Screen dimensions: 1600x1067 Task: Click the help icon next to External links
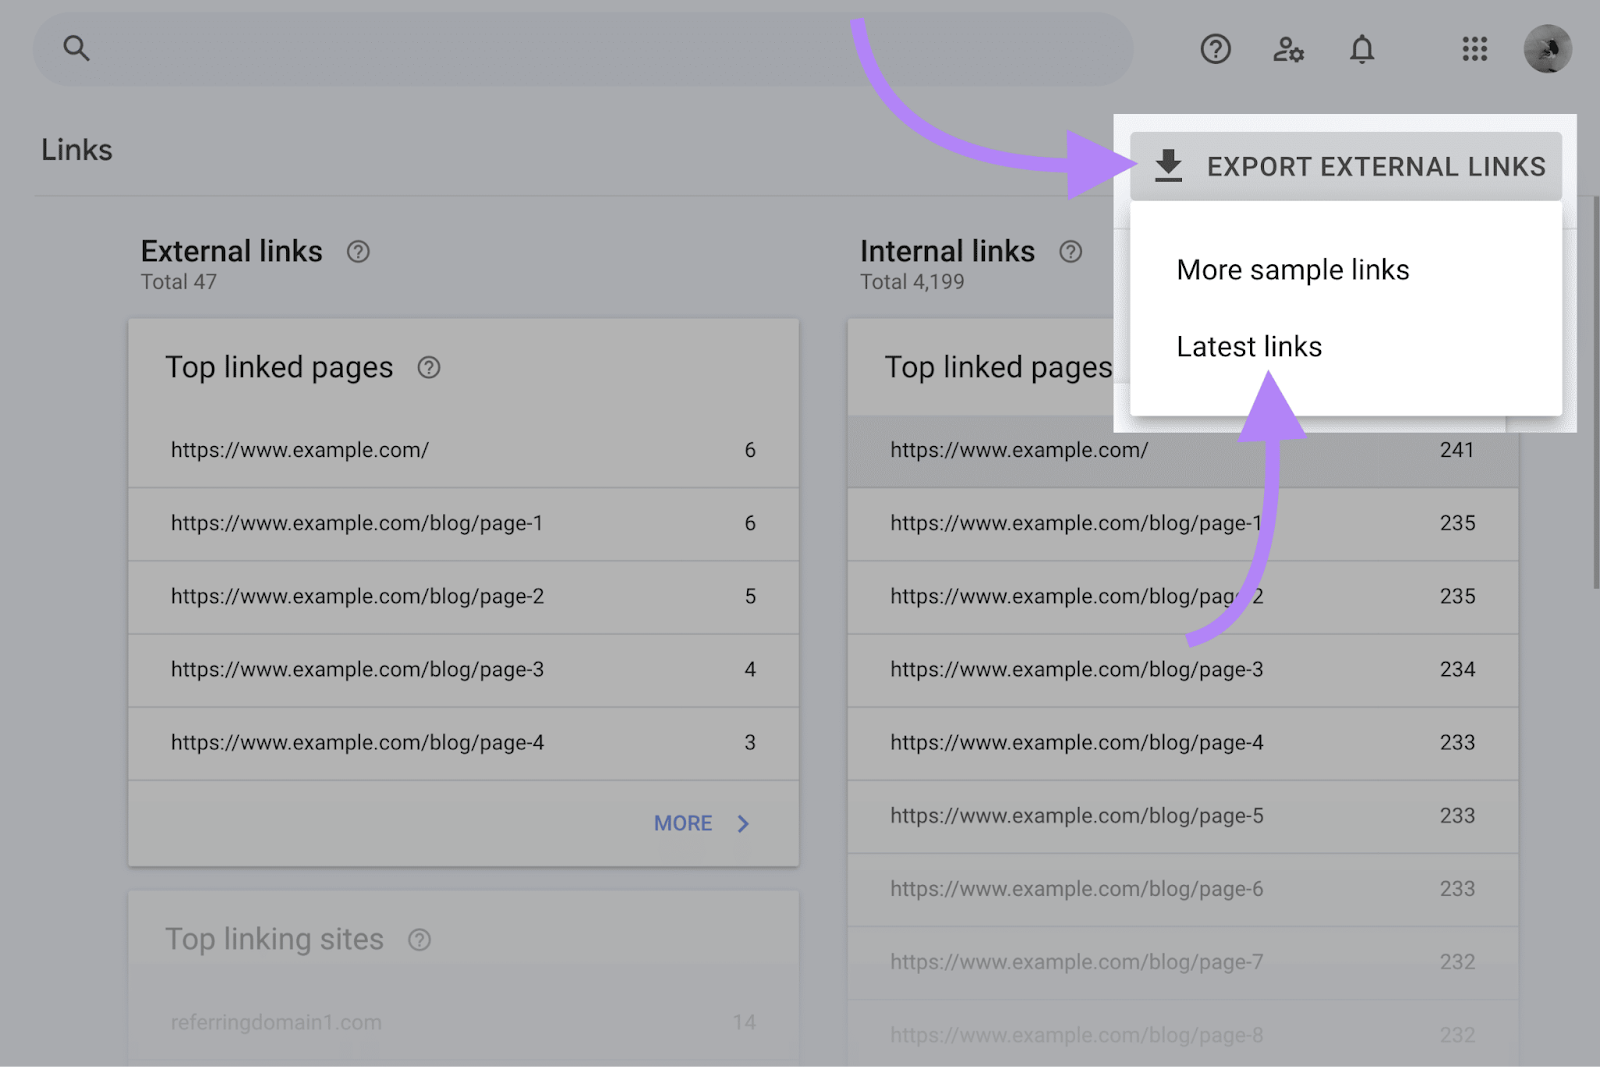click(x=358, y=252)
